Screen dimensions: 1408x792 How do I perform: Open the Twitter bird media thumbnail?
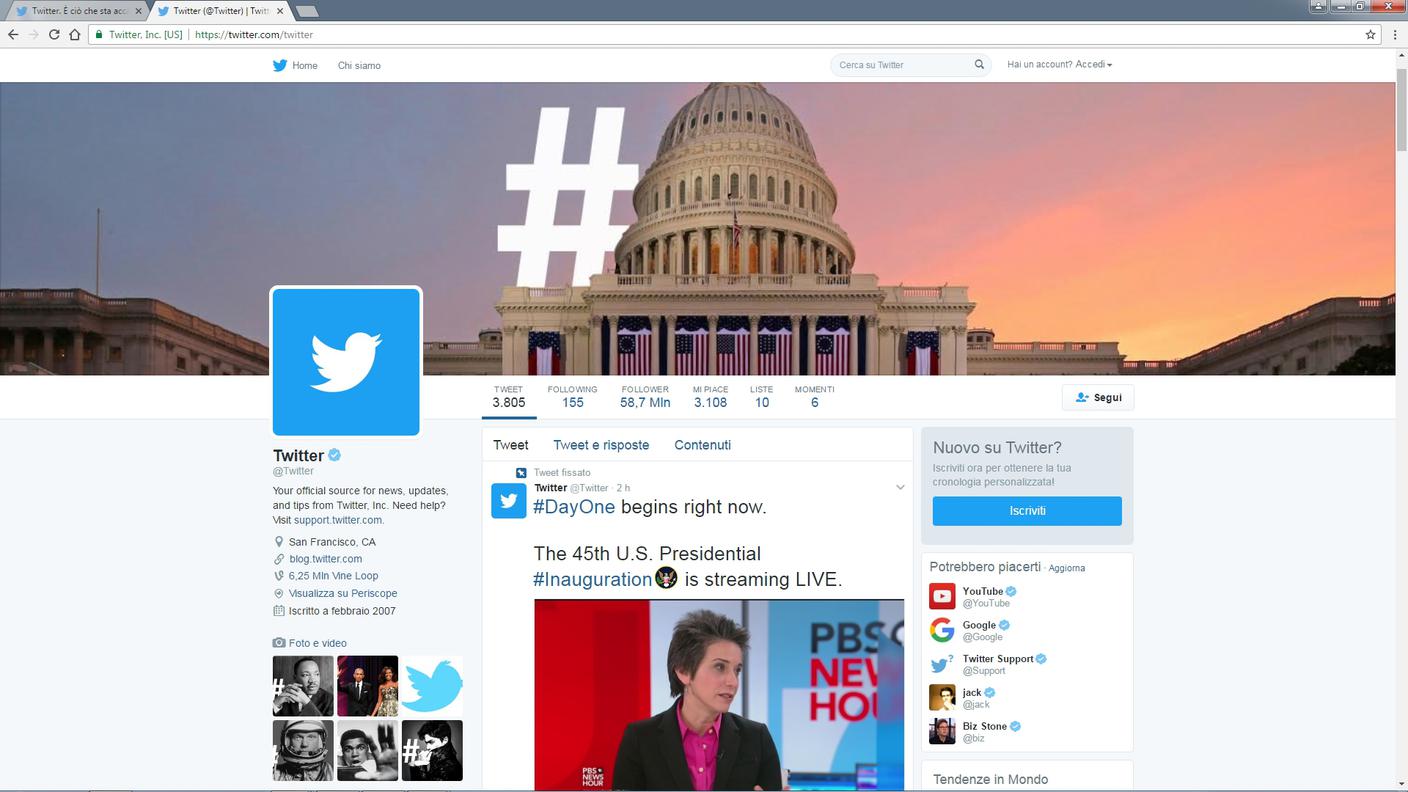click(x=432, y=686)
